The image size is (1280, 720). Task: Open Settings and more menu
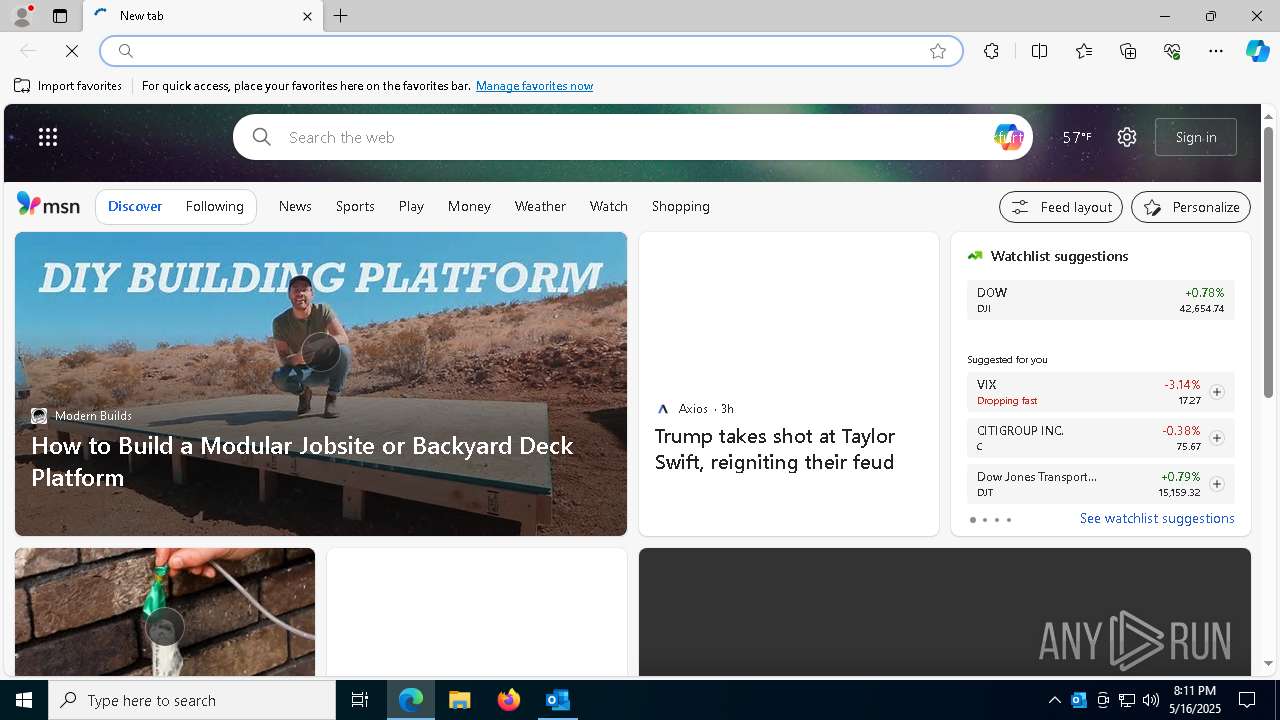pyautogui.click(x=1216, y=51)
